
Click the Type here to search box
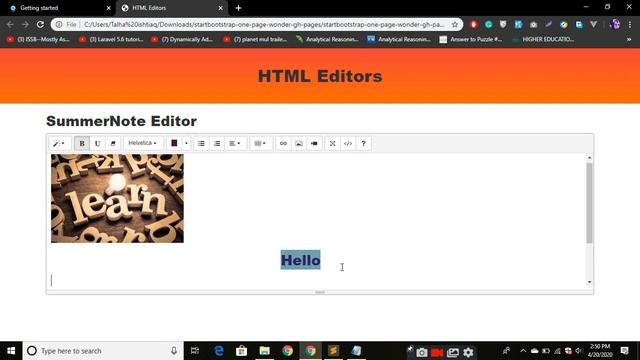pyautogui.click(x=103, y=351)
